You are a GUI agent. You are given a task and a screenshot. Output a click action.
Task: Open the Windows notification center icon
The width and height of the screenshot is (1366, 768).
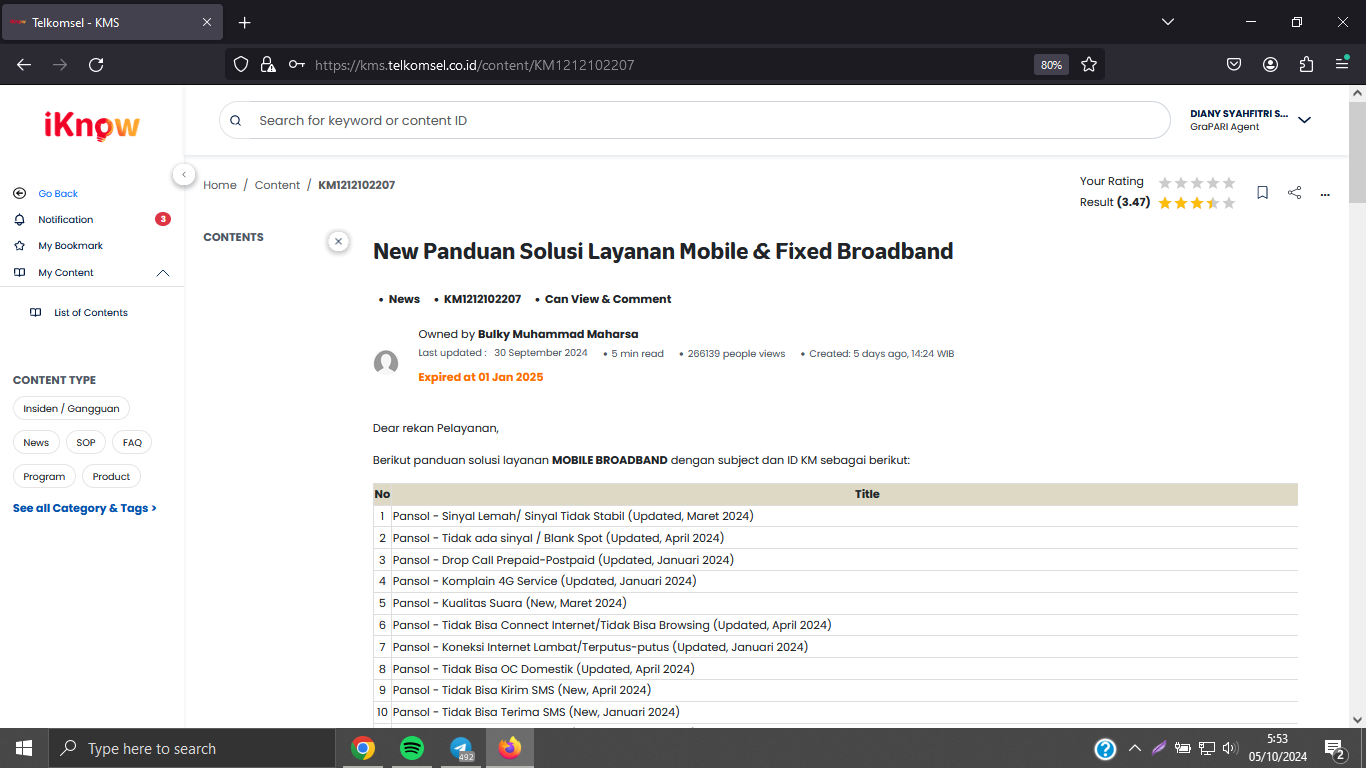1334,748
